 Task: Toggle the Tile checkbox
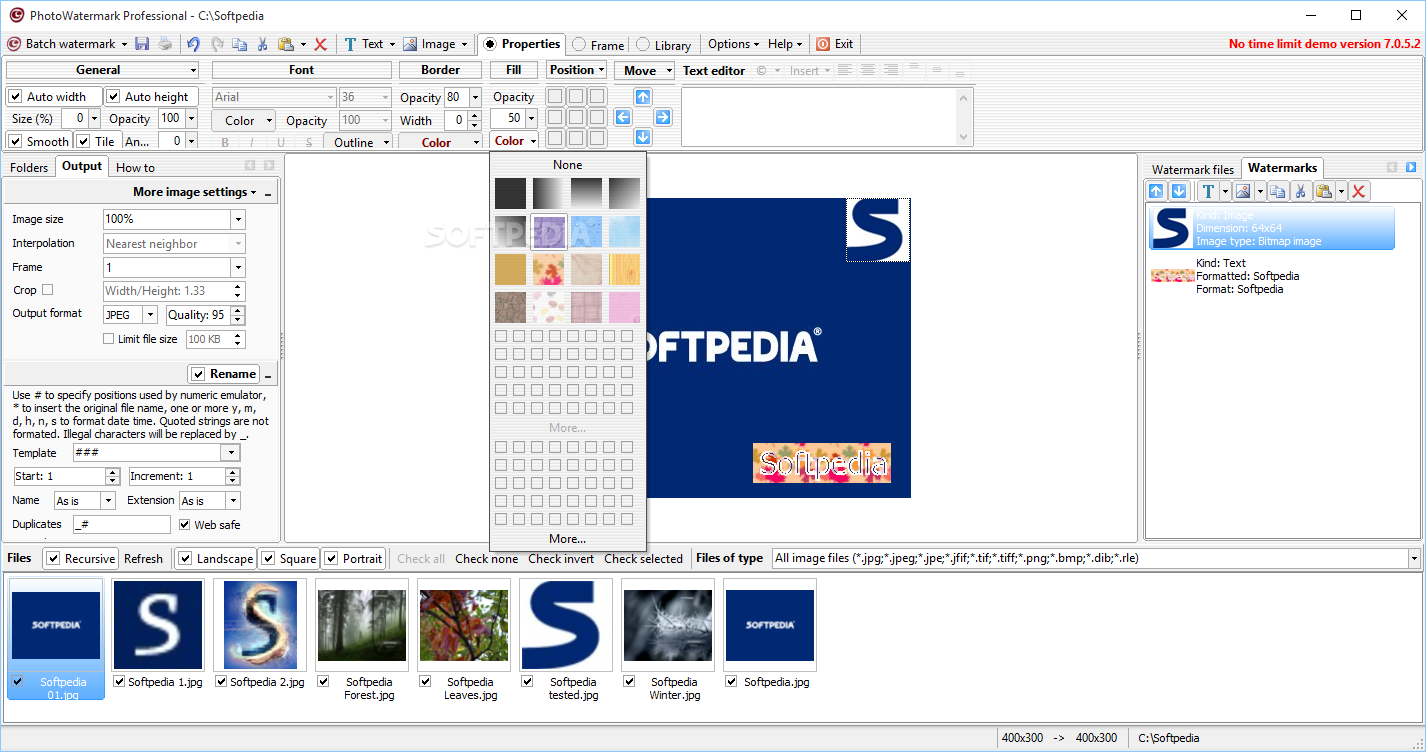[84, 141]
